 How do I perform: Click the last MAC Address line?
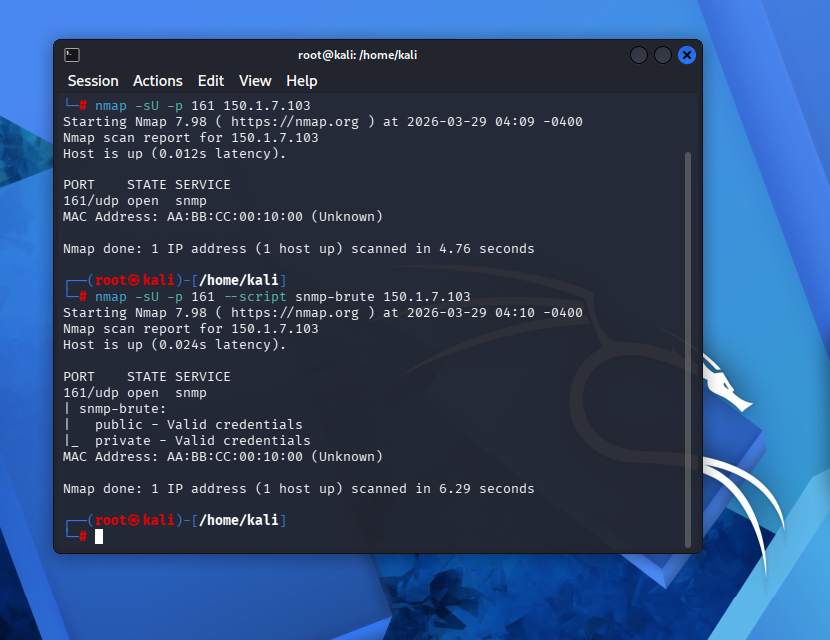223,456
